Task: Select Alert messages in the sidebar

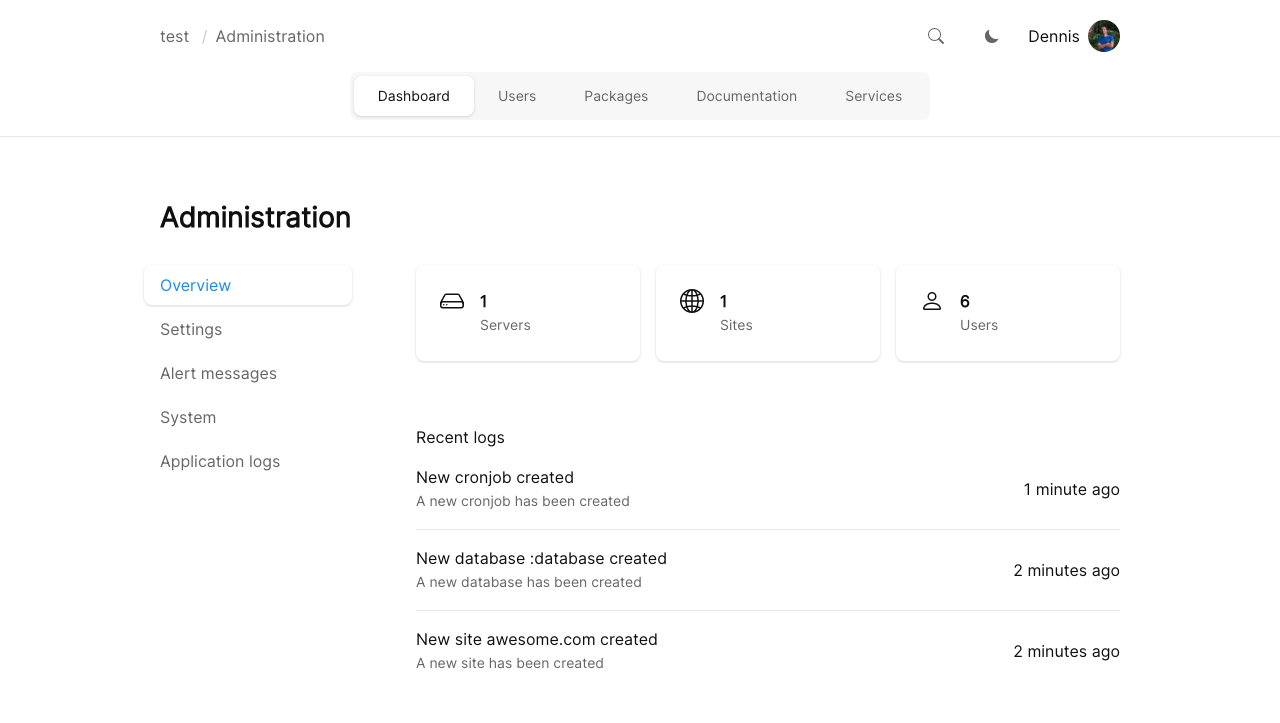Action: click(x=218, y=373)
